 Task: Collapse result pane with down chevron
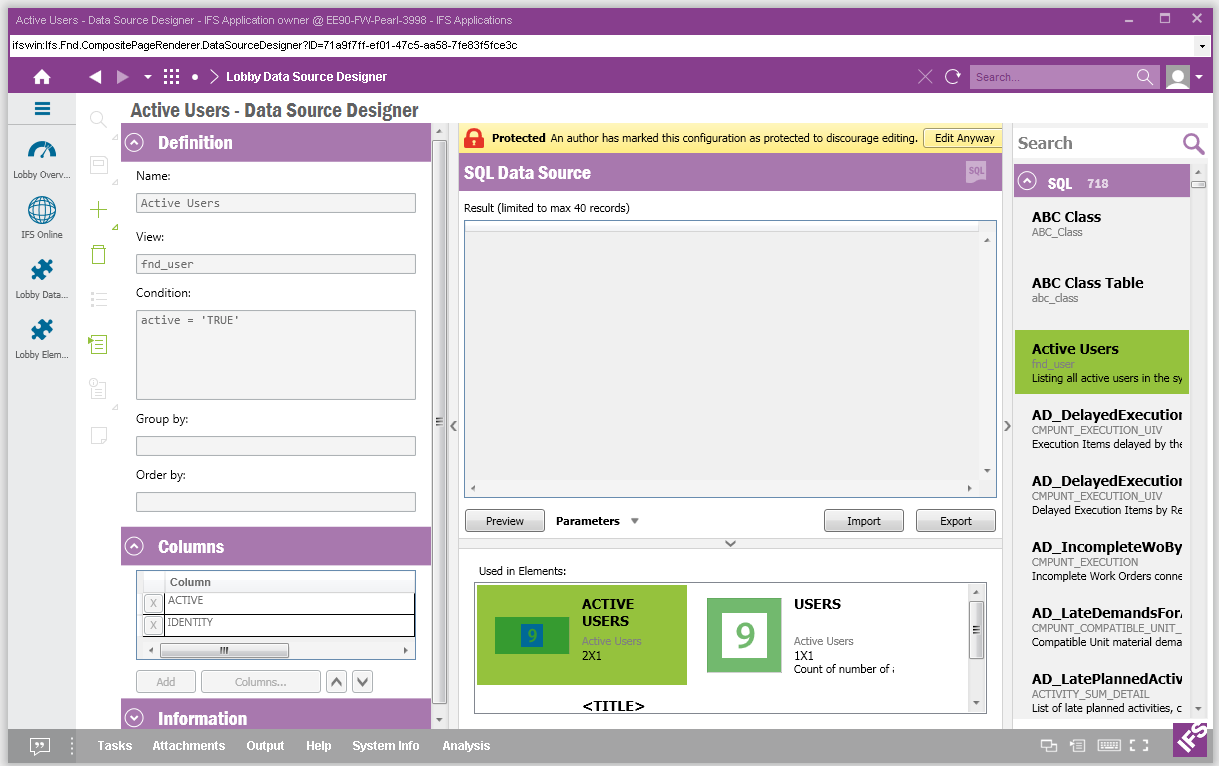[730, 543]
